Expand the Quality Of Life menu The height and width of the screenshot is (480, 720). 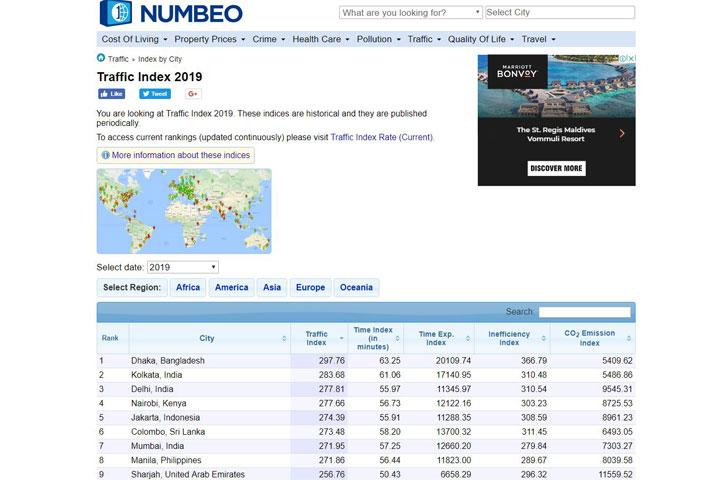pyautogui.click(x=481, y=40)
